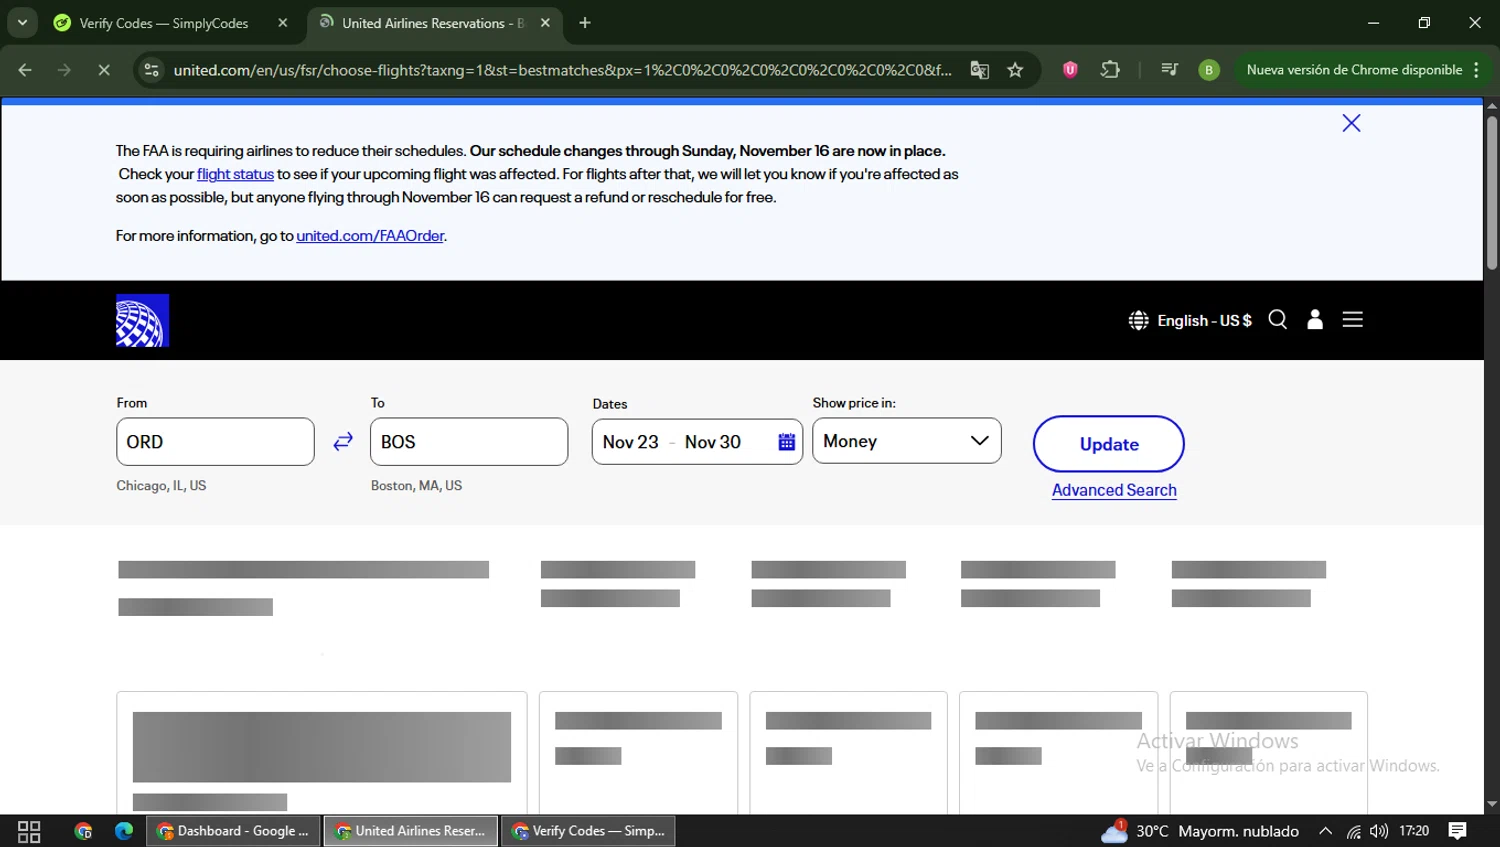The height and width of the screenshot is (847, 1500).
Task: Open the Dates field Nov 23 - Nov 30
Action: point(697,442)
